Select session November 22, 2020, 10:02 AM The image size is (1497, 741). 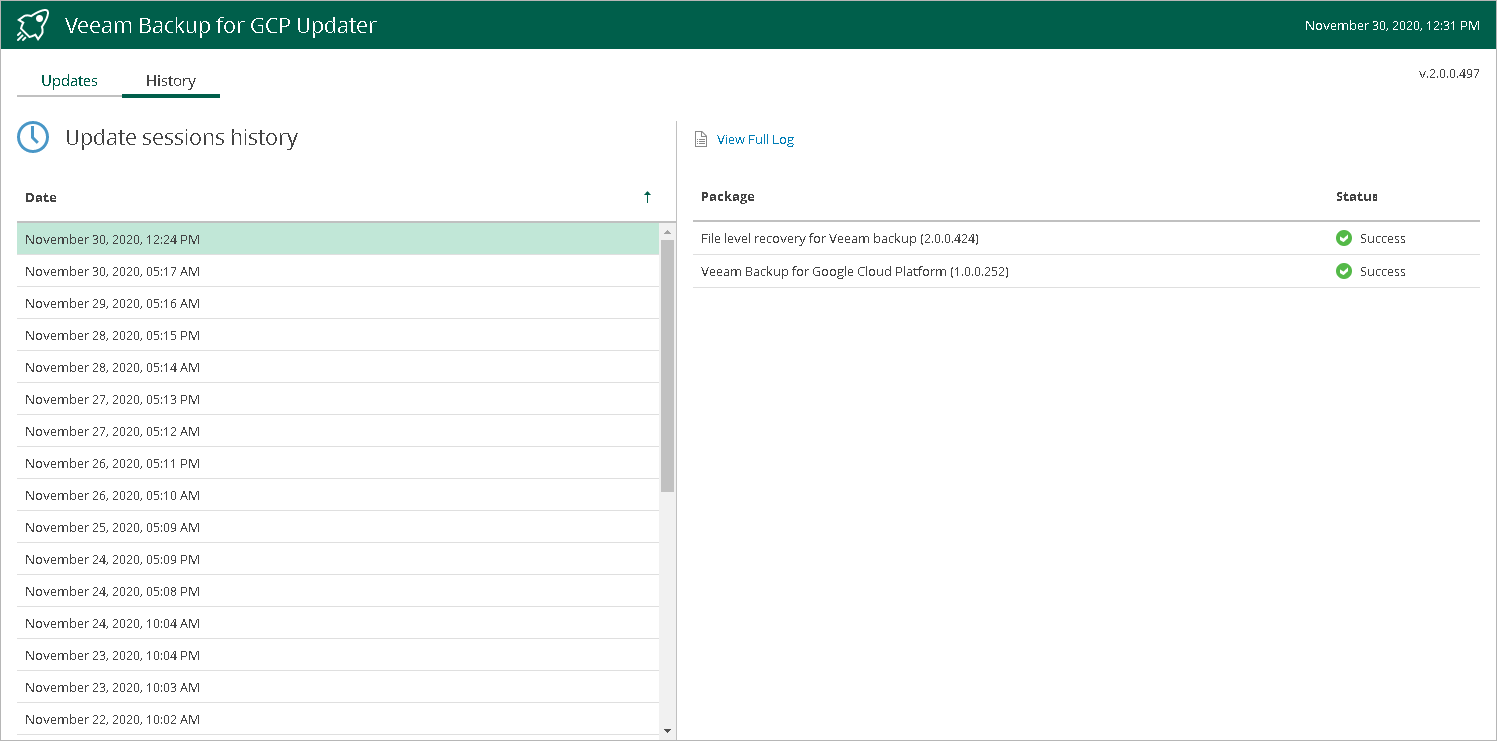point(338,719)
